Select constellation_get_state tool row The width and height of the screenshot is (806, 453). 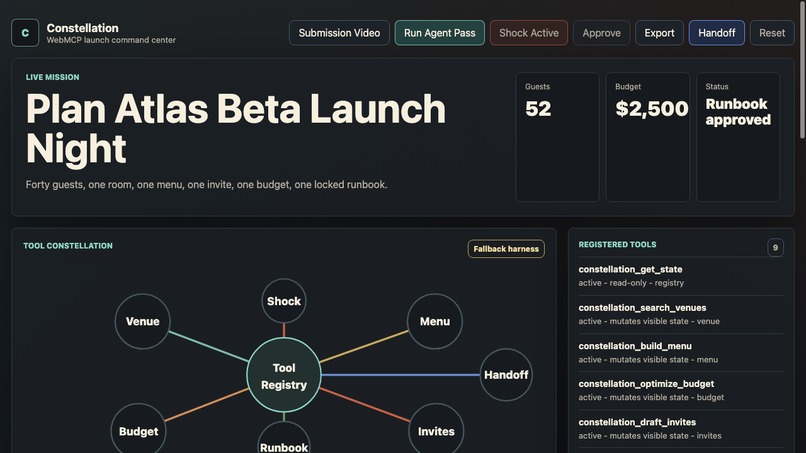pos(681,276)
